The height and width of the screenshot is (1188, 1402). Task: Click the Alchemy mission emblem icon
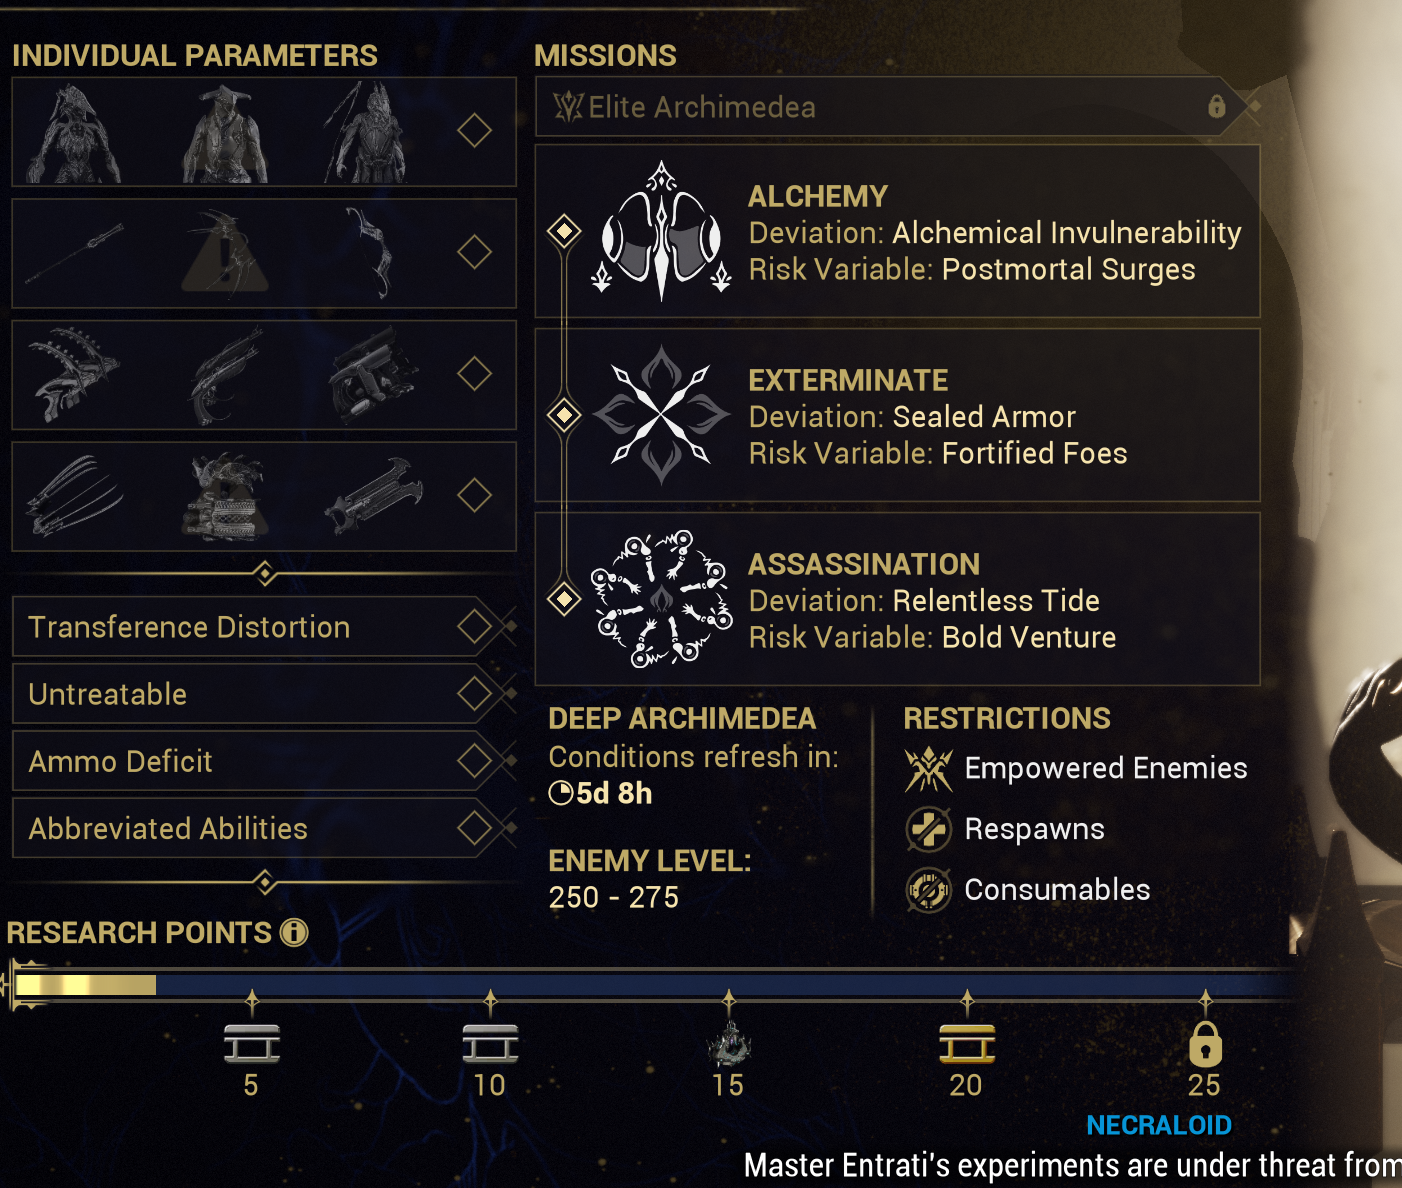coord(661,231)
